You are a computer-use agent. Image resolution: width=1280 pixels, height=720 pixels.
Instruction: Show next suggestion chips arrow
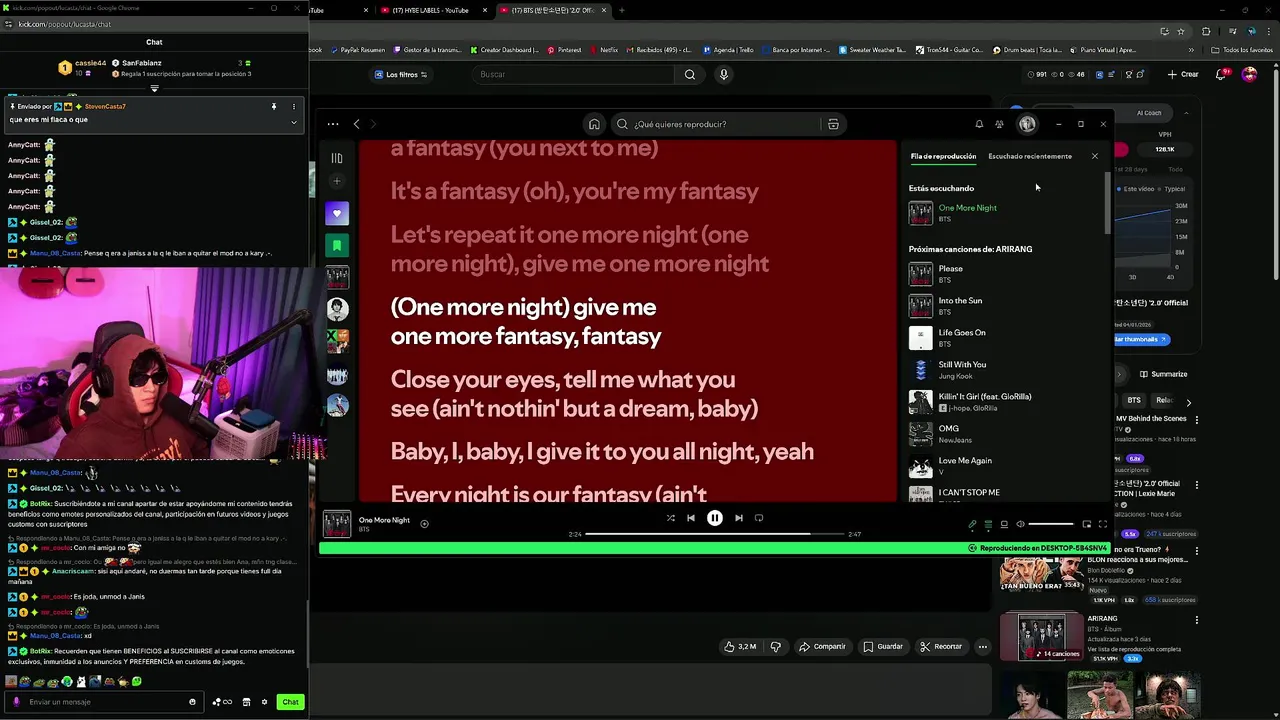(1188, 402)
